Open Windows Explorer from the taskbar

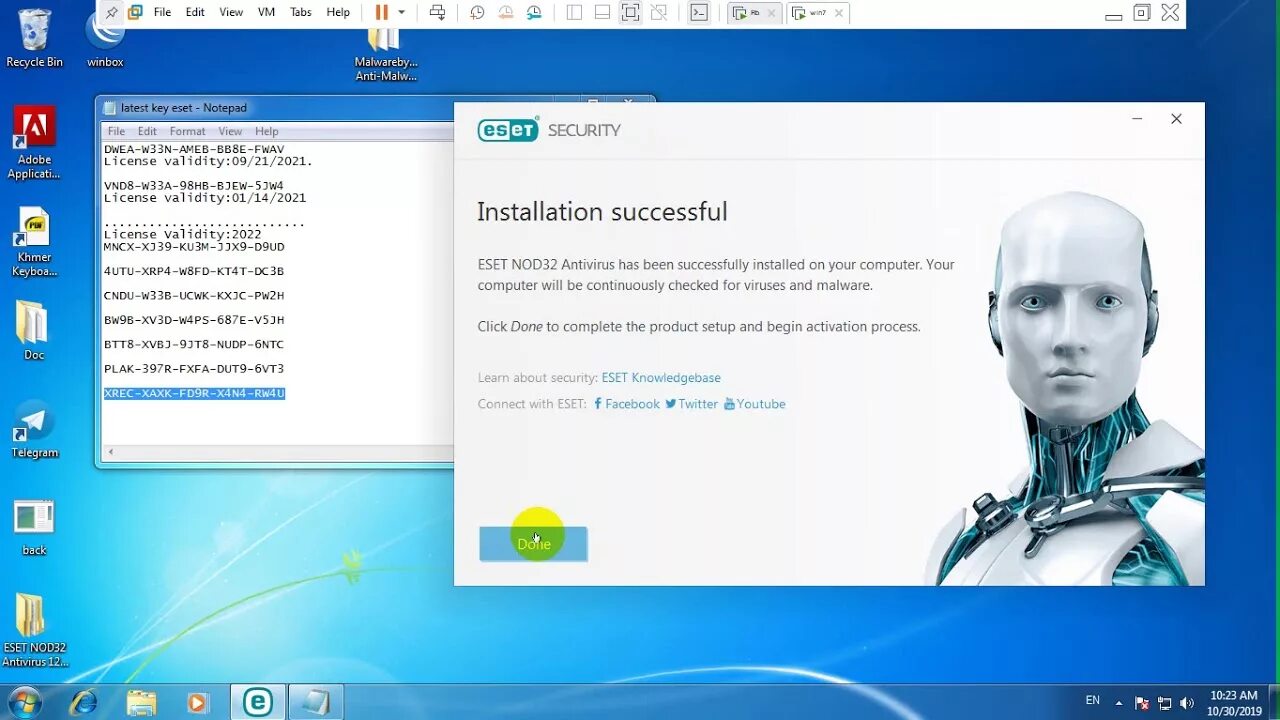[141, 702]
